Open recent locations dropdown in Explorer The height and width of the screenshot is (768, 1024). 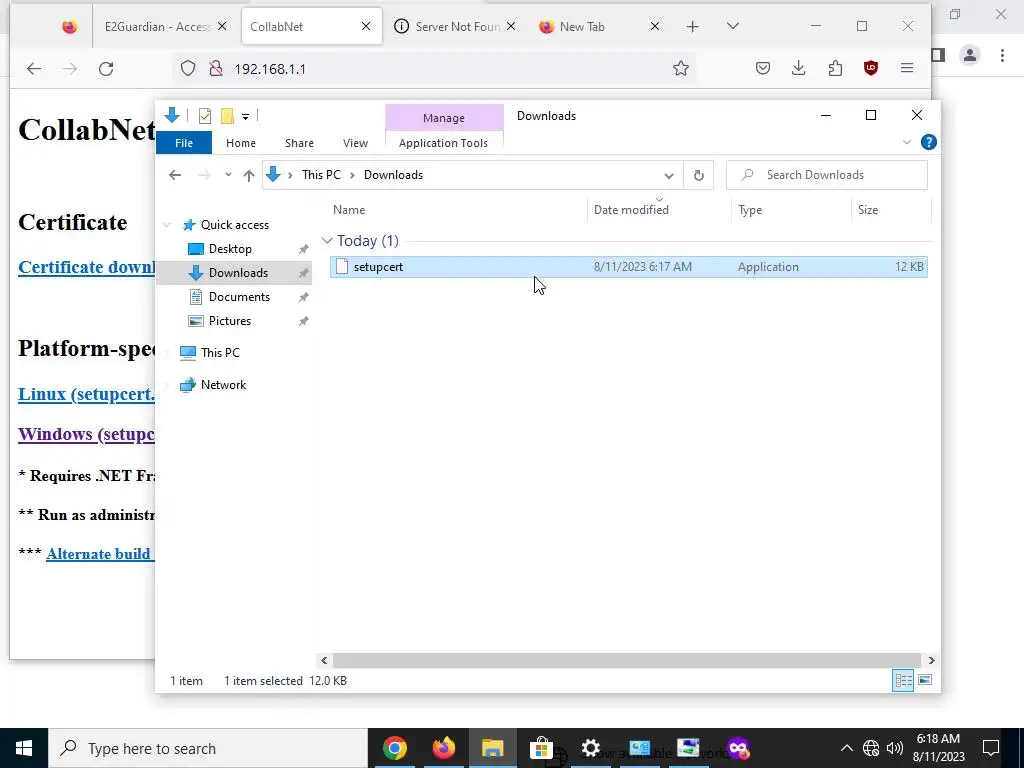coord(228,175)
